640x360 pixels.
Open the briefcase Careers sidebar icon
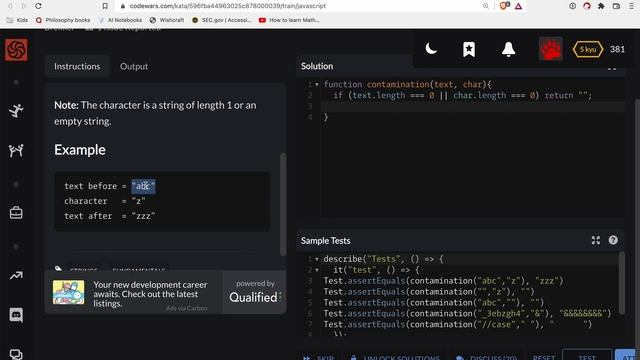pos(16,213)
